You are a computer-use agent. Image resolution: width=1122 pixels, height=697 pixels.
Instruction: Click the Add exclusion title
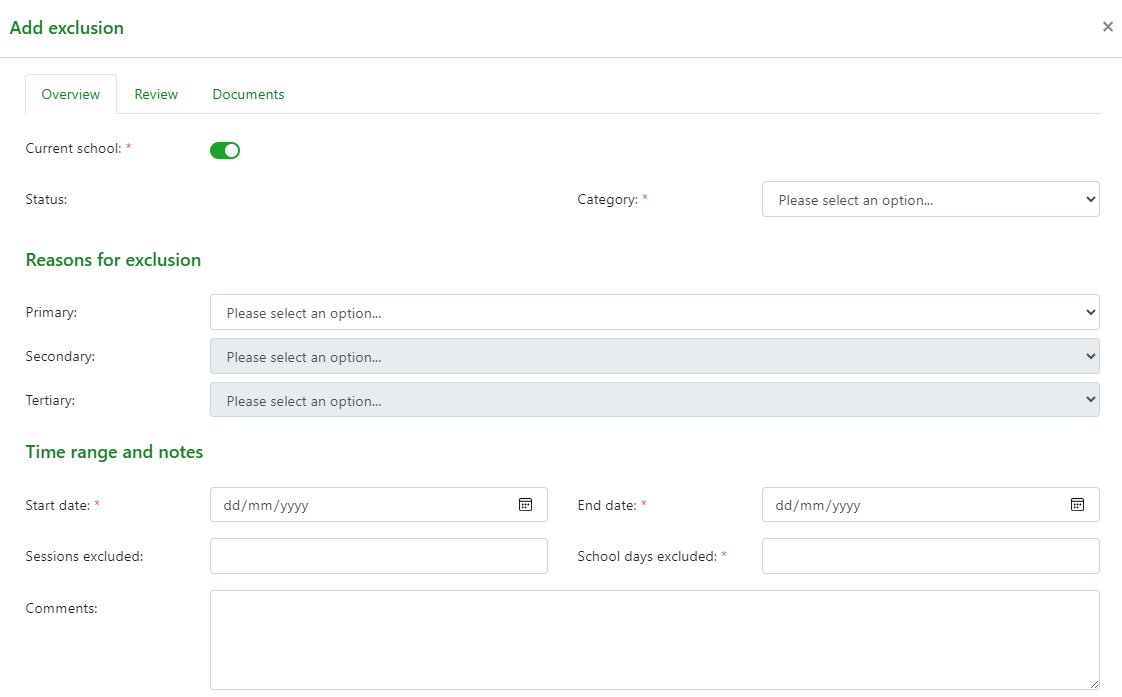click(67, 28)
